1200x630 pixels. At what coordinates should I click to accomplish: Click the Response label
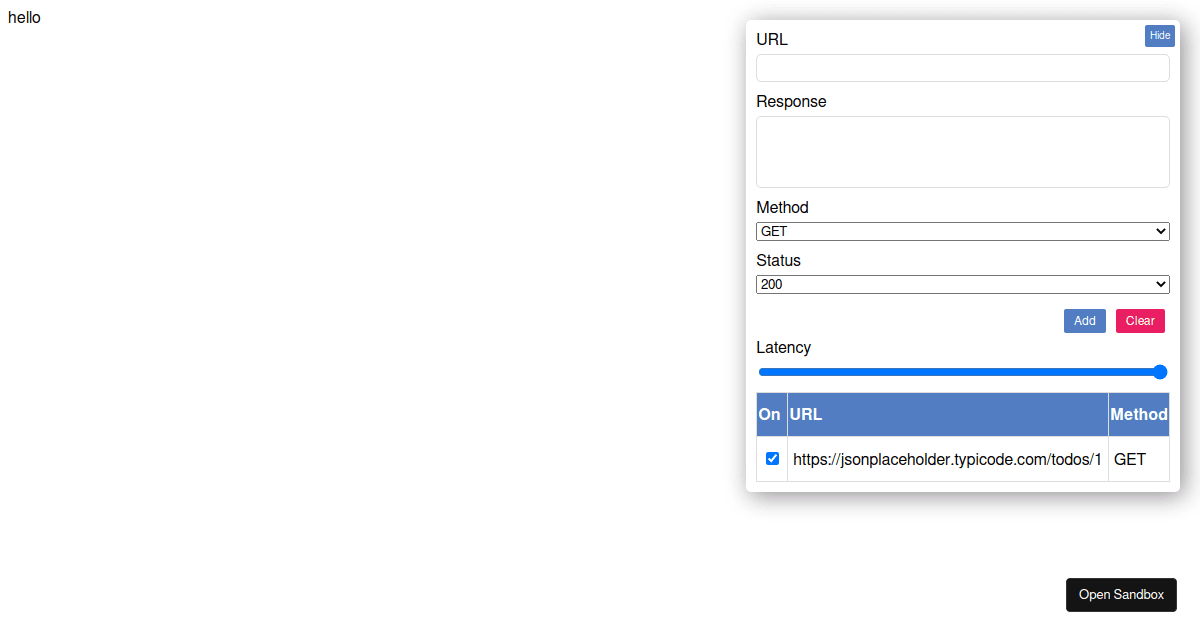tap(791, 101)
